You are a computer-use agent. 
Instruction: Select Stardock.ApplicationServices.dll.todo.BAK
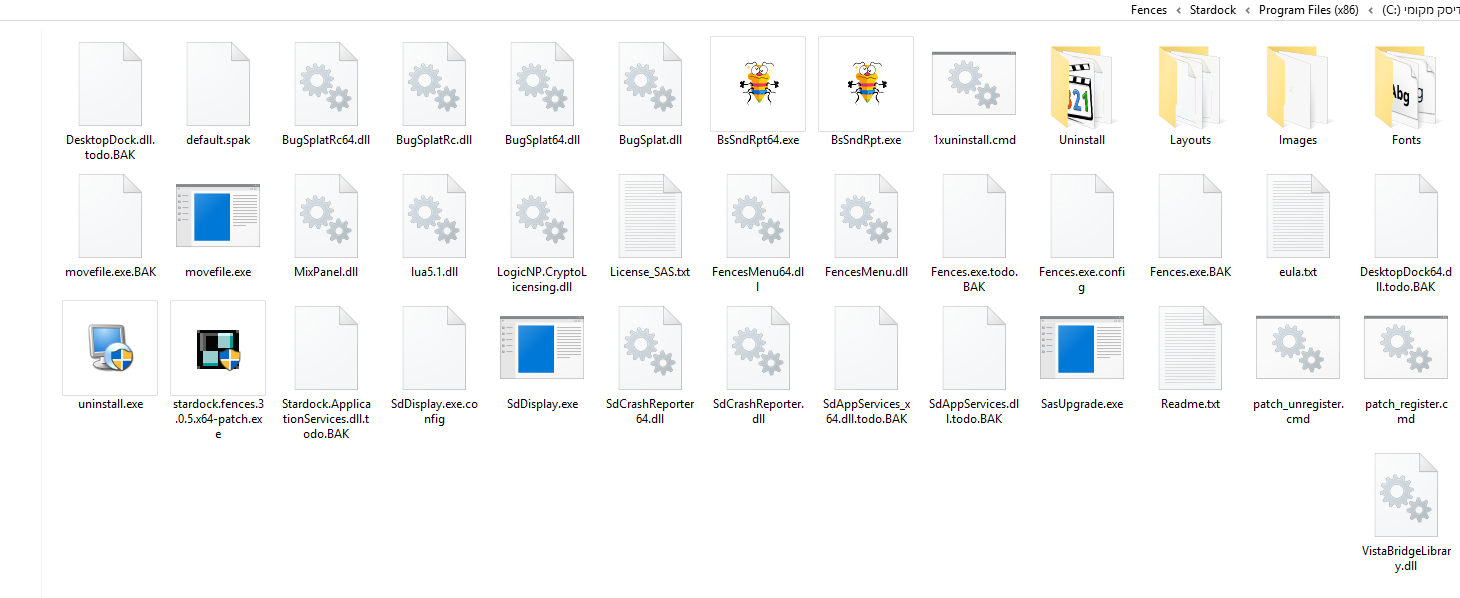point(326,371)
